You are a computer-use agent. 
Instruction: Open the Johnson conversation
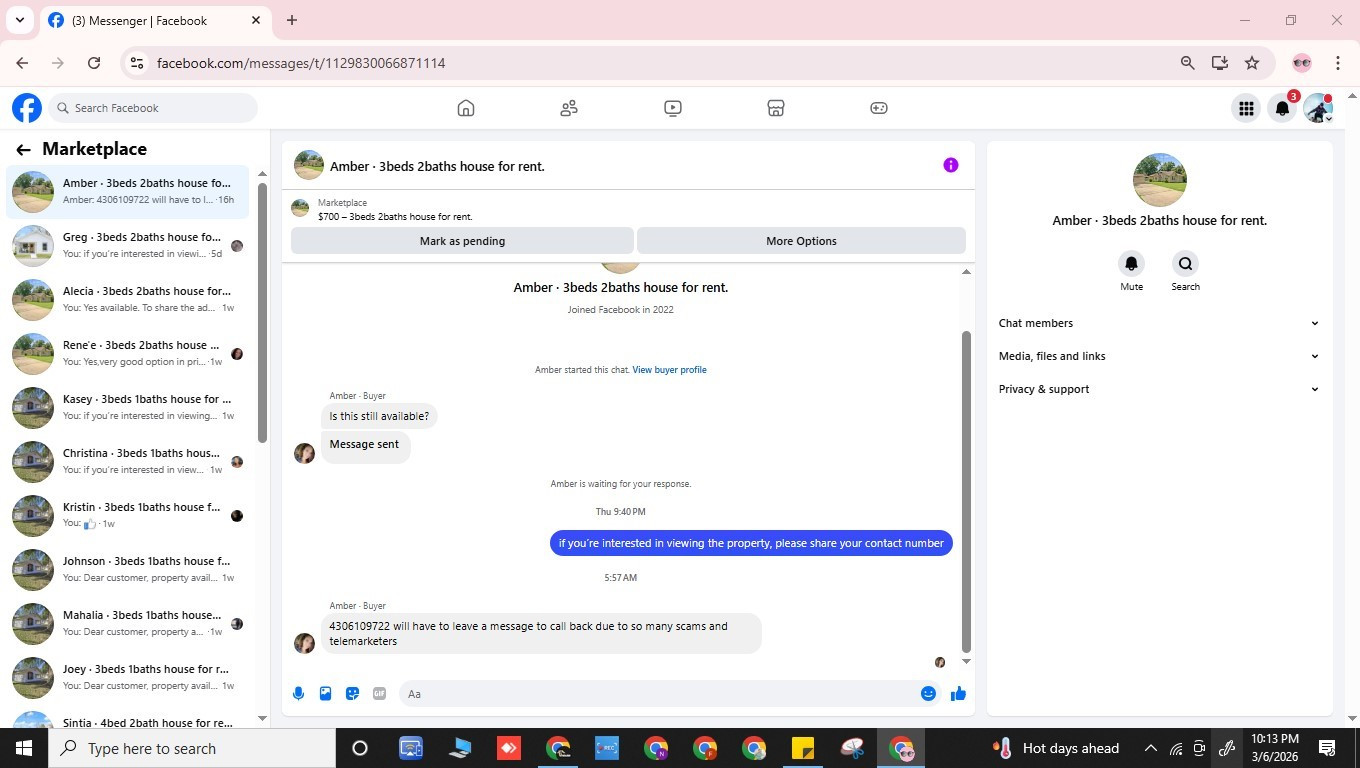click(128, 569)
